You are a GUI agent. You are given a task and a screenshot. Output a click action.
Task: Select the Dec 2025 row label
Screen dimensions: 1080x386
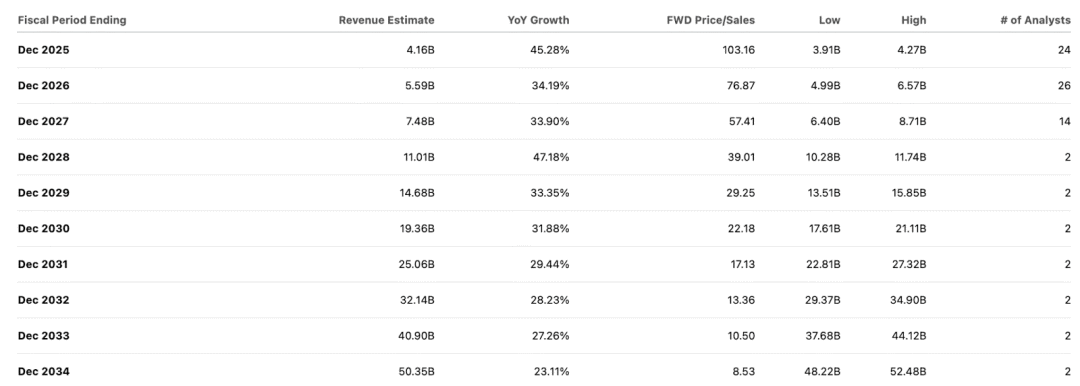[43, 50]
